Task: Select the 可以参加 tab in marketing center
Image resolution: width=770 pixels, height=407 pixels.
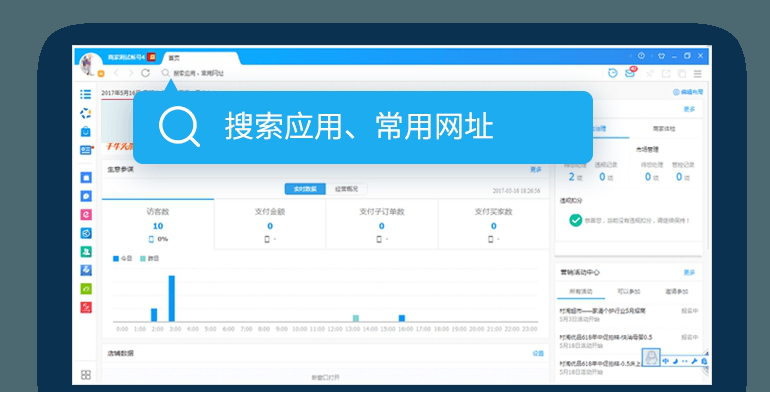Action: [631, 291]
